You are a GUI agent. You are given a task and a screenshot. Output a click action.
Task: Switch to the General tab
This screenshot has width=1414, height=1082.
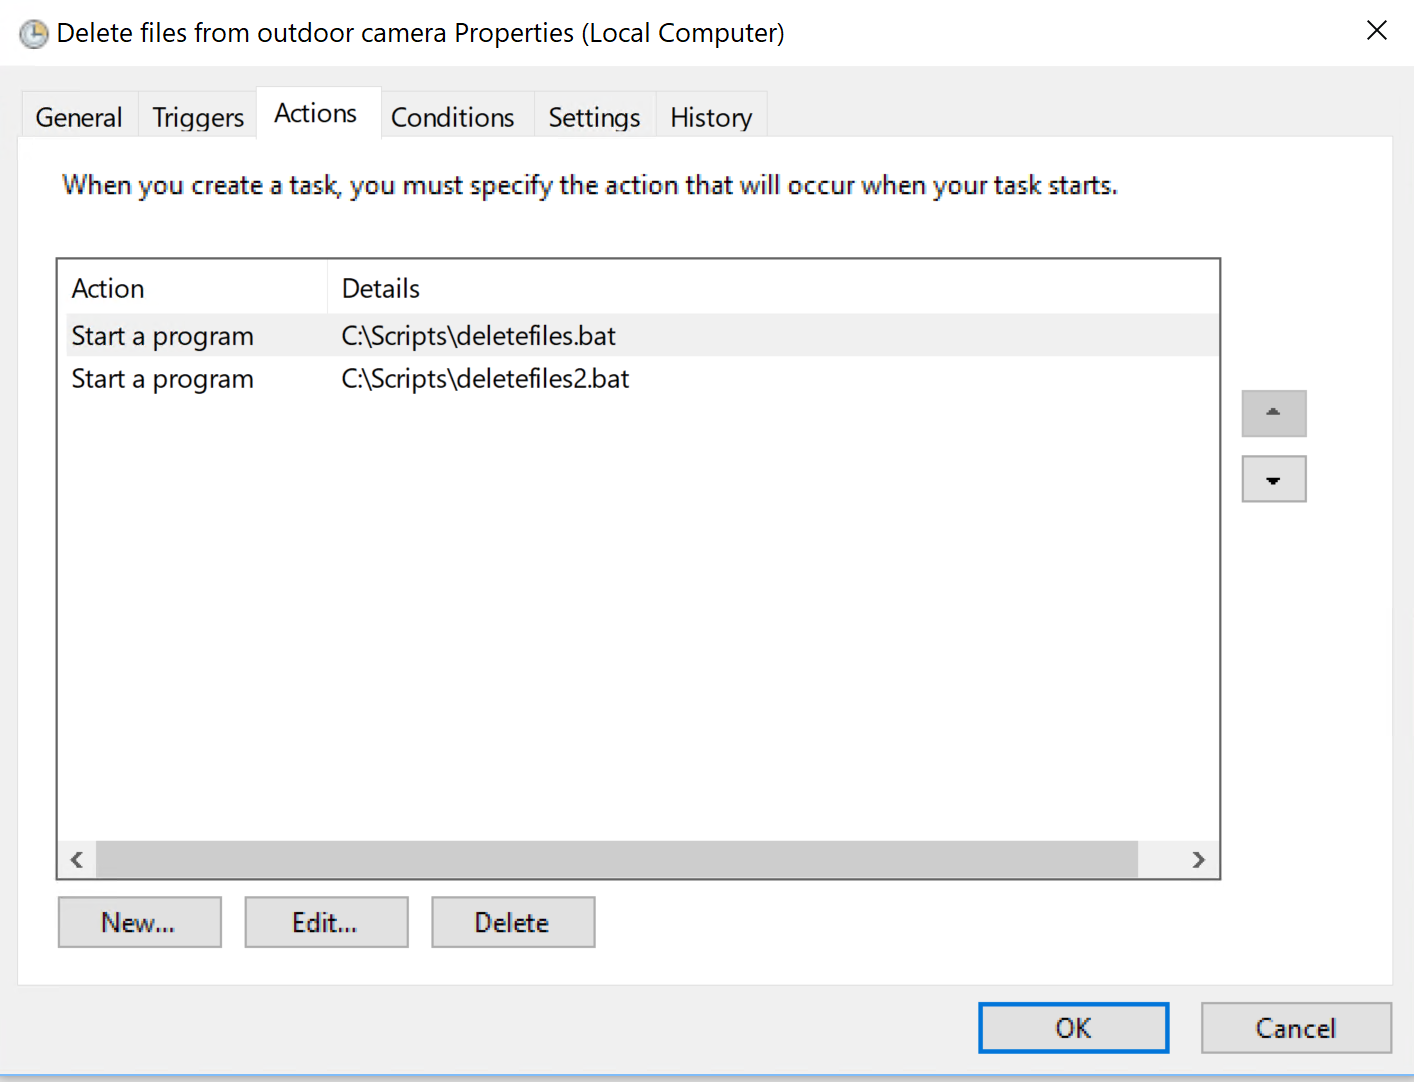[x=79, y=117]
